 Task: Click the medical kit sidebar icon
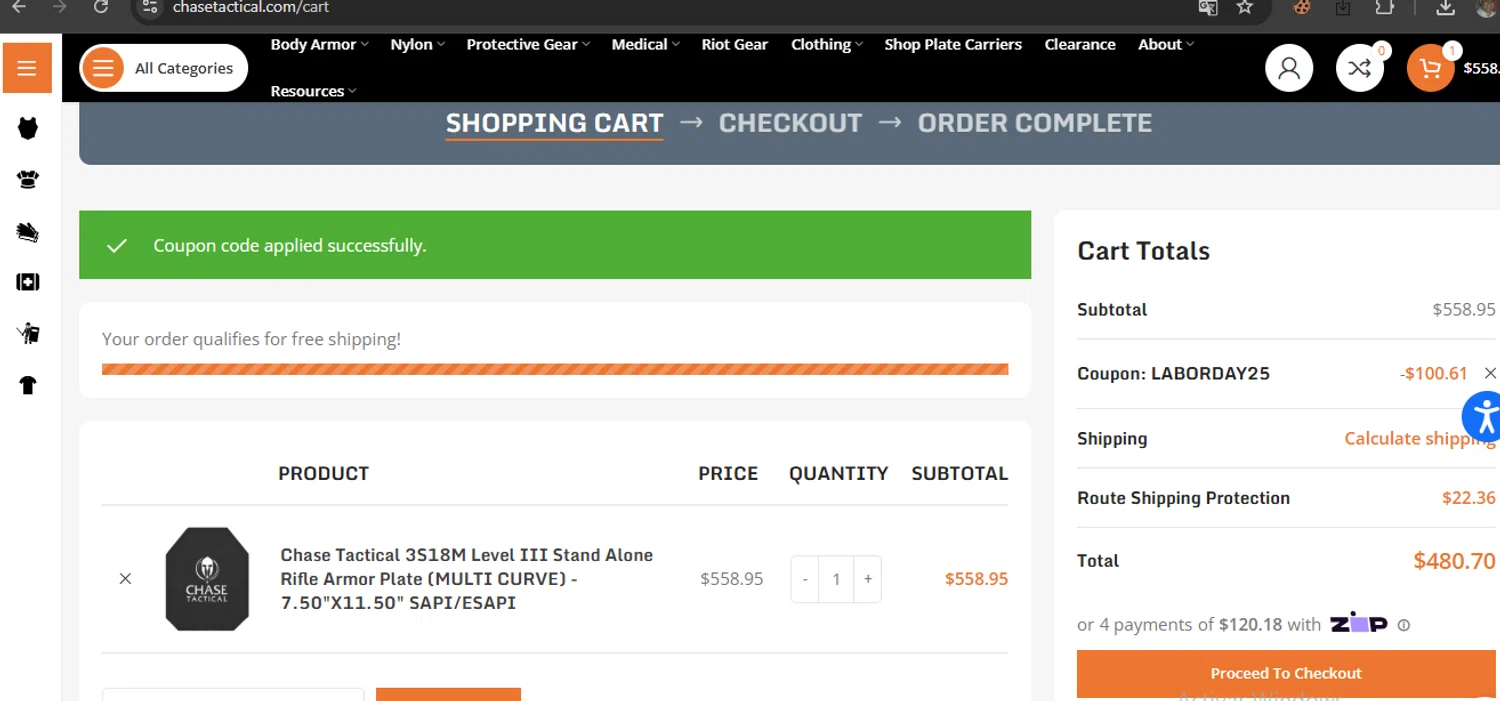click(28, 283)
